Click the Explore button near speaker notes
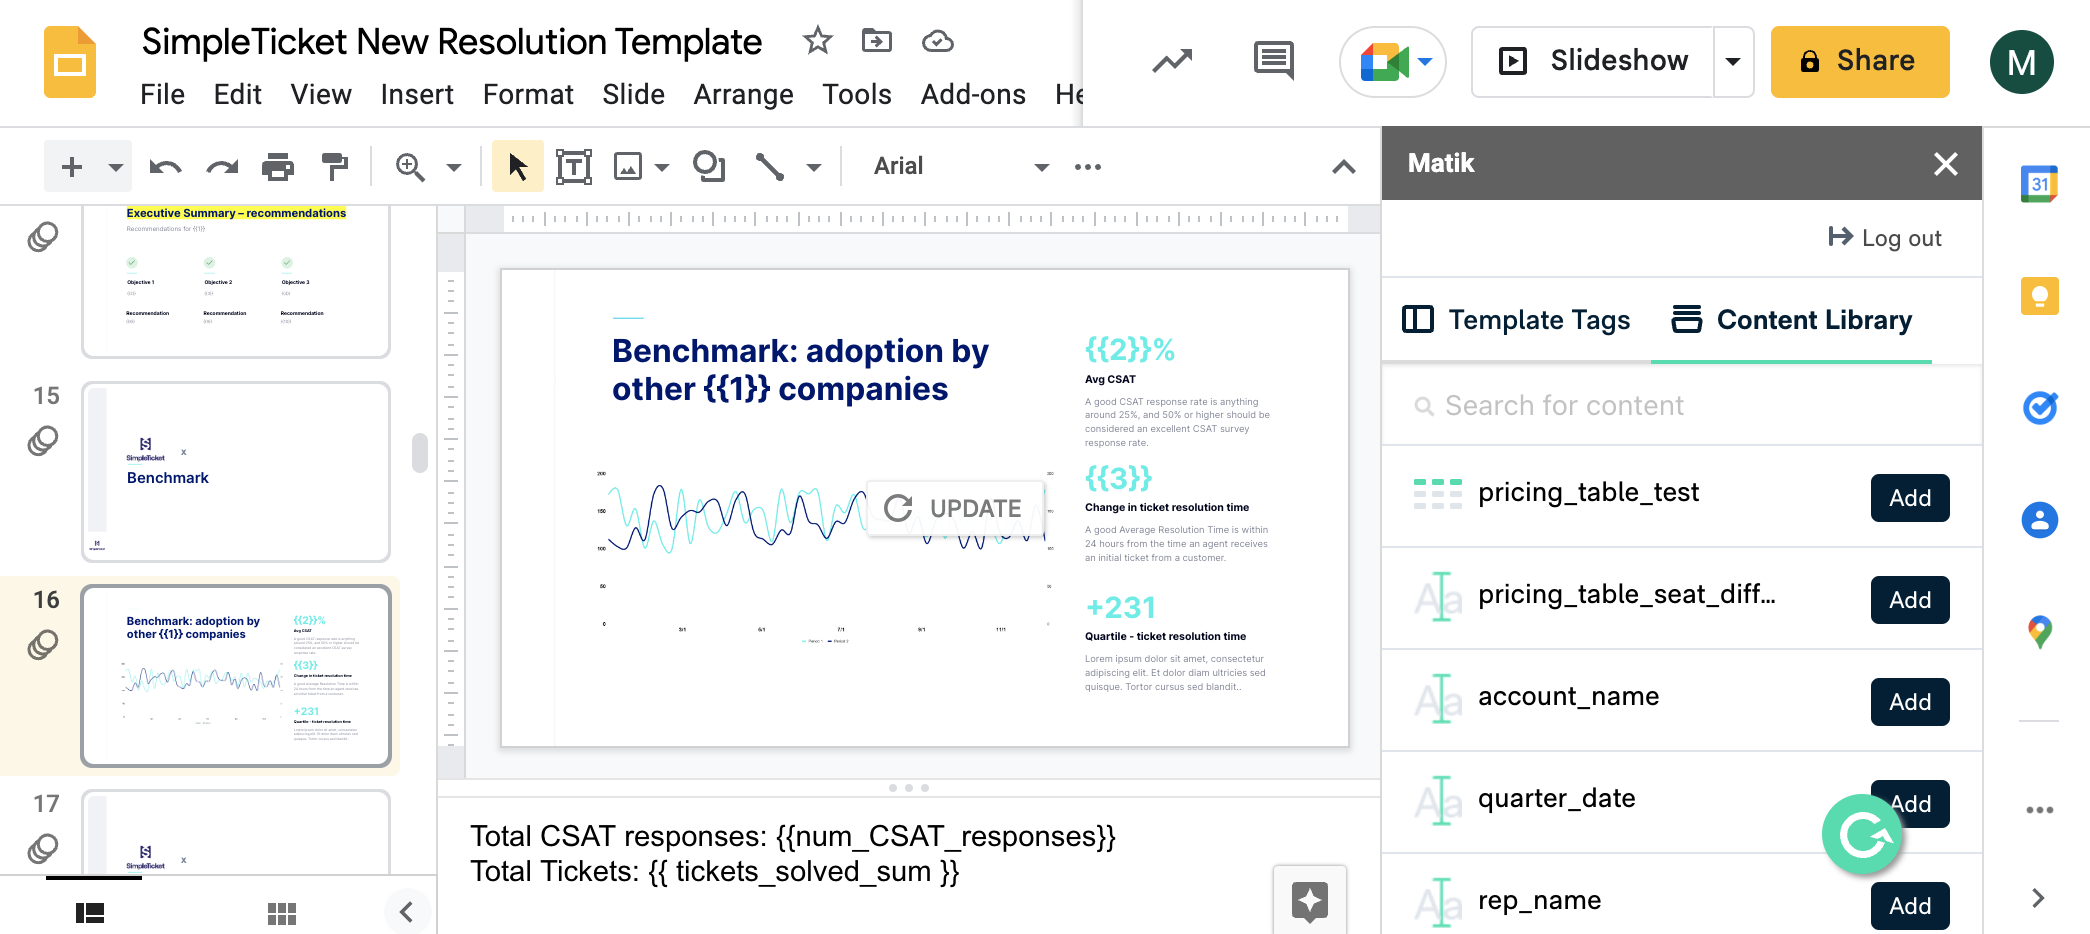The image size is (2090, 934). tap(1309, 901)
